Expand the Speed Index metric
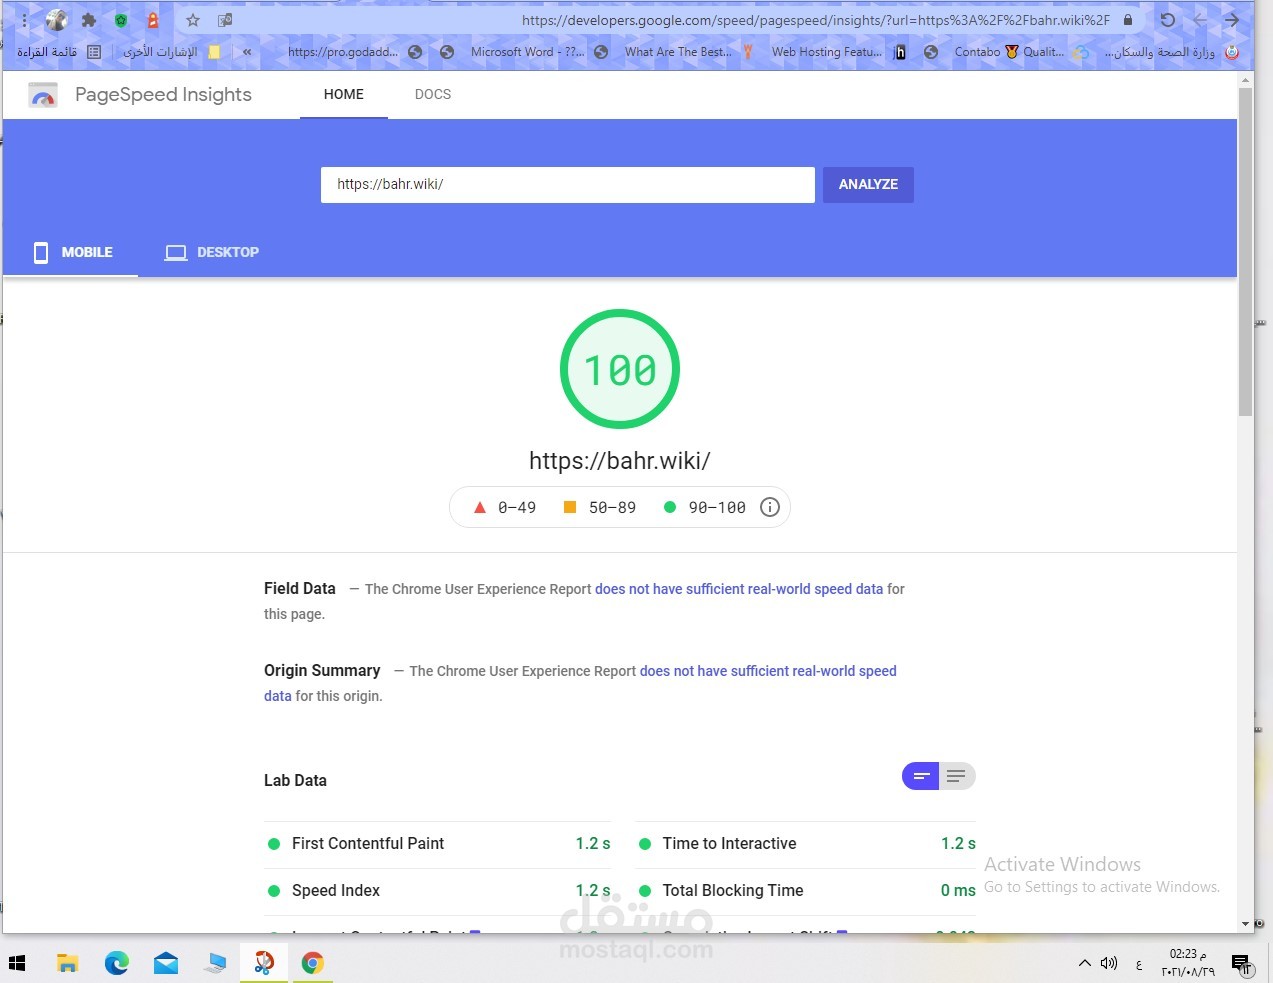The height and width of the screenshot is (983, 1273). [x=439, y=891]
